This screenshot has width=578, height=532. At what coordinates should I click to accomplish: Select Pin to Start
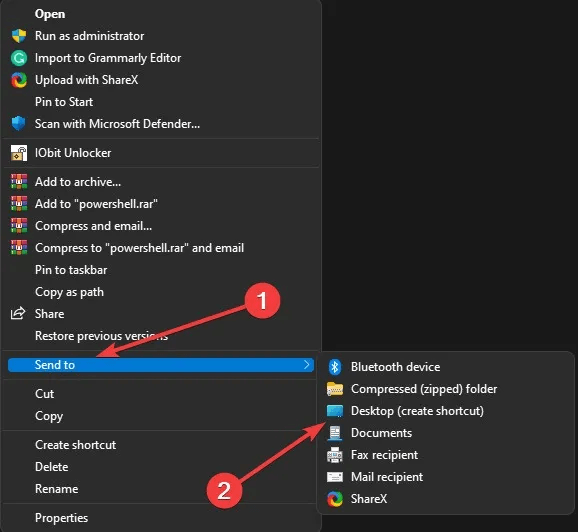pos(64,102)
